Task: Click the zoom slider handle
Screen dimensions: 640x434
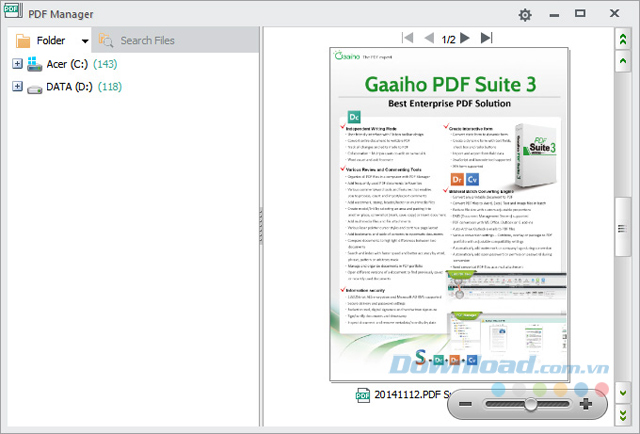Action: (531, 404)
